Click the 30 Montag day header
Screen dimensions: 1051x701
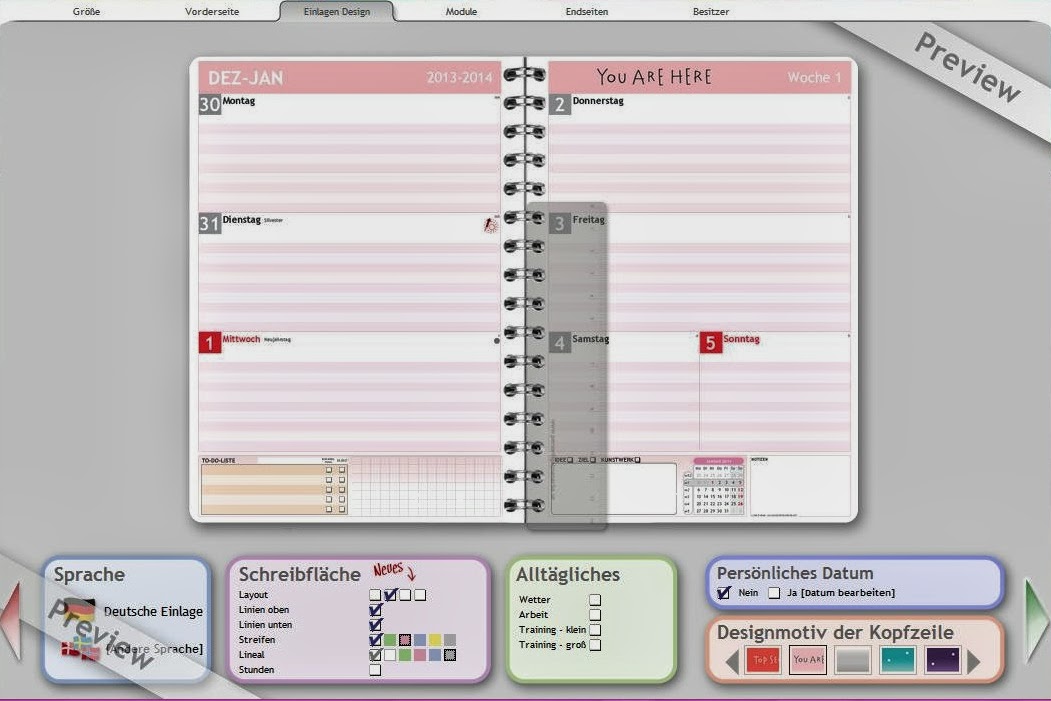[x=227, y=104]
